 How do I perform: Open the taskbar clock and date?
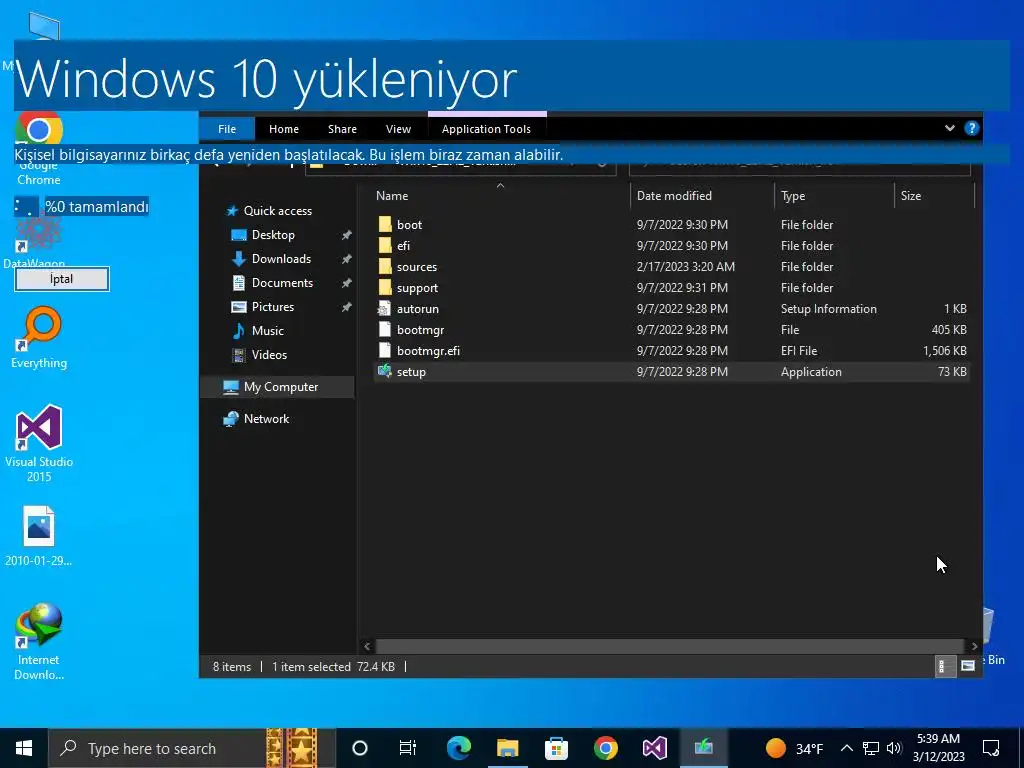pos(938,748)
